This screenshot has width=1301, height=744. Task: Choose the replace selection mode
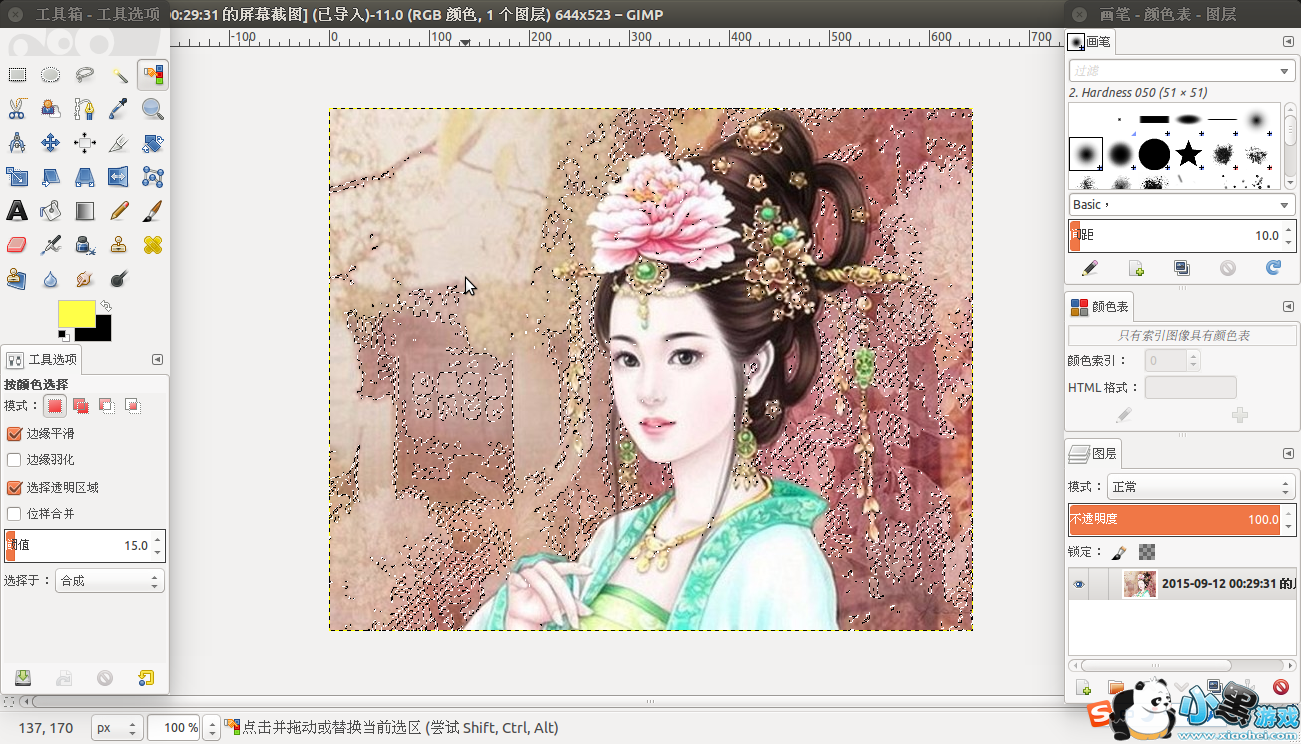click(x=55, y=405)
